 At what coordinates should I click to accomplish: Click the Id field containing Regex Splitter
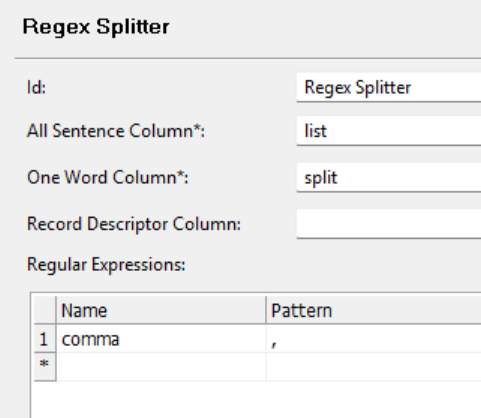(389, 87)
